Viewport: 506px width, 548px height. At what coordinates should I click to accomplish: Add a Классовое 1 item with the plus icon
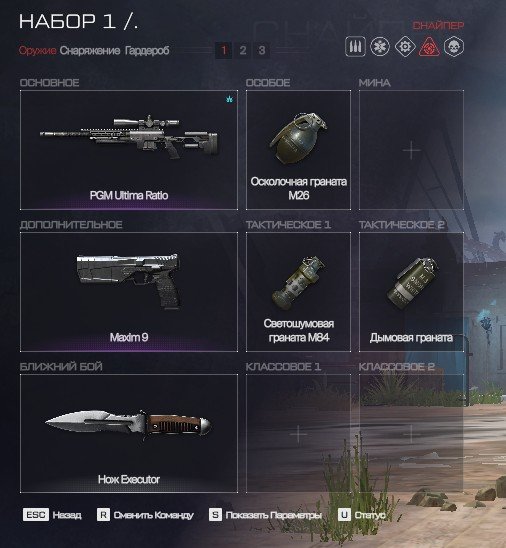coord(298,434)
